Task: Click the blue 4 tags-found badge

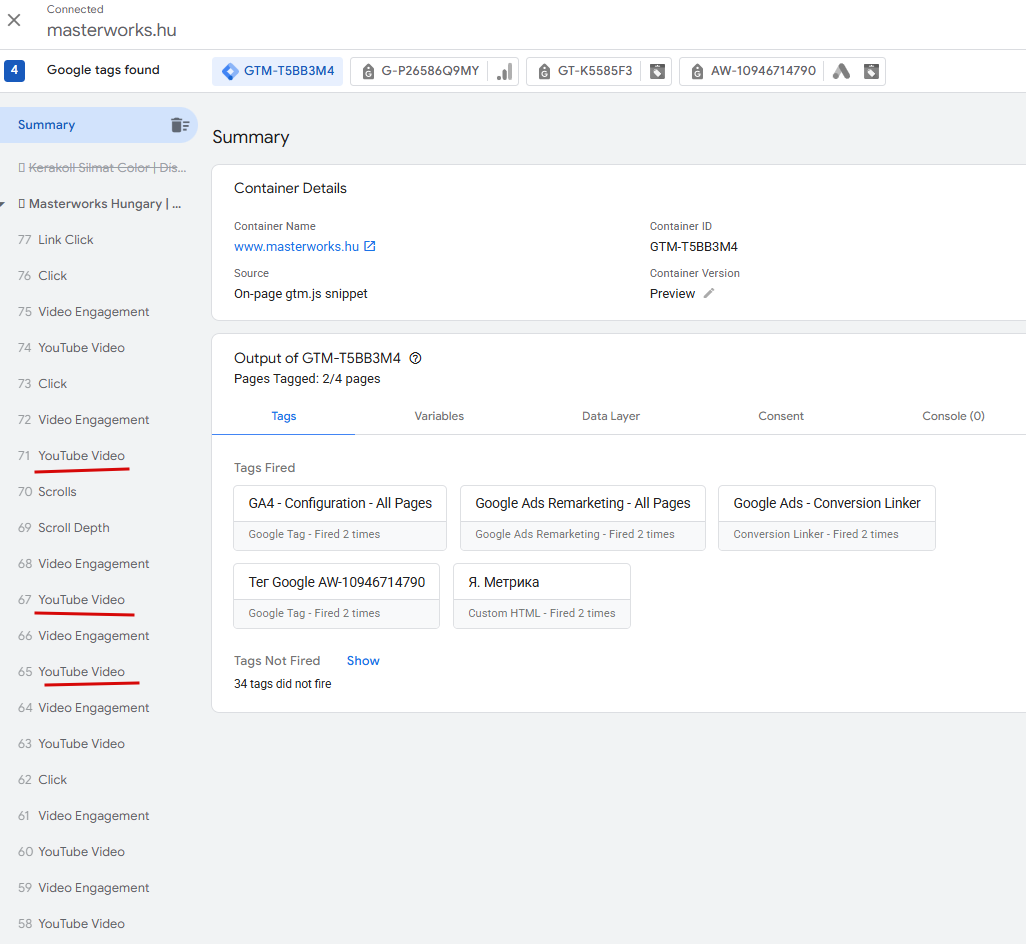Action: (14, 71)
